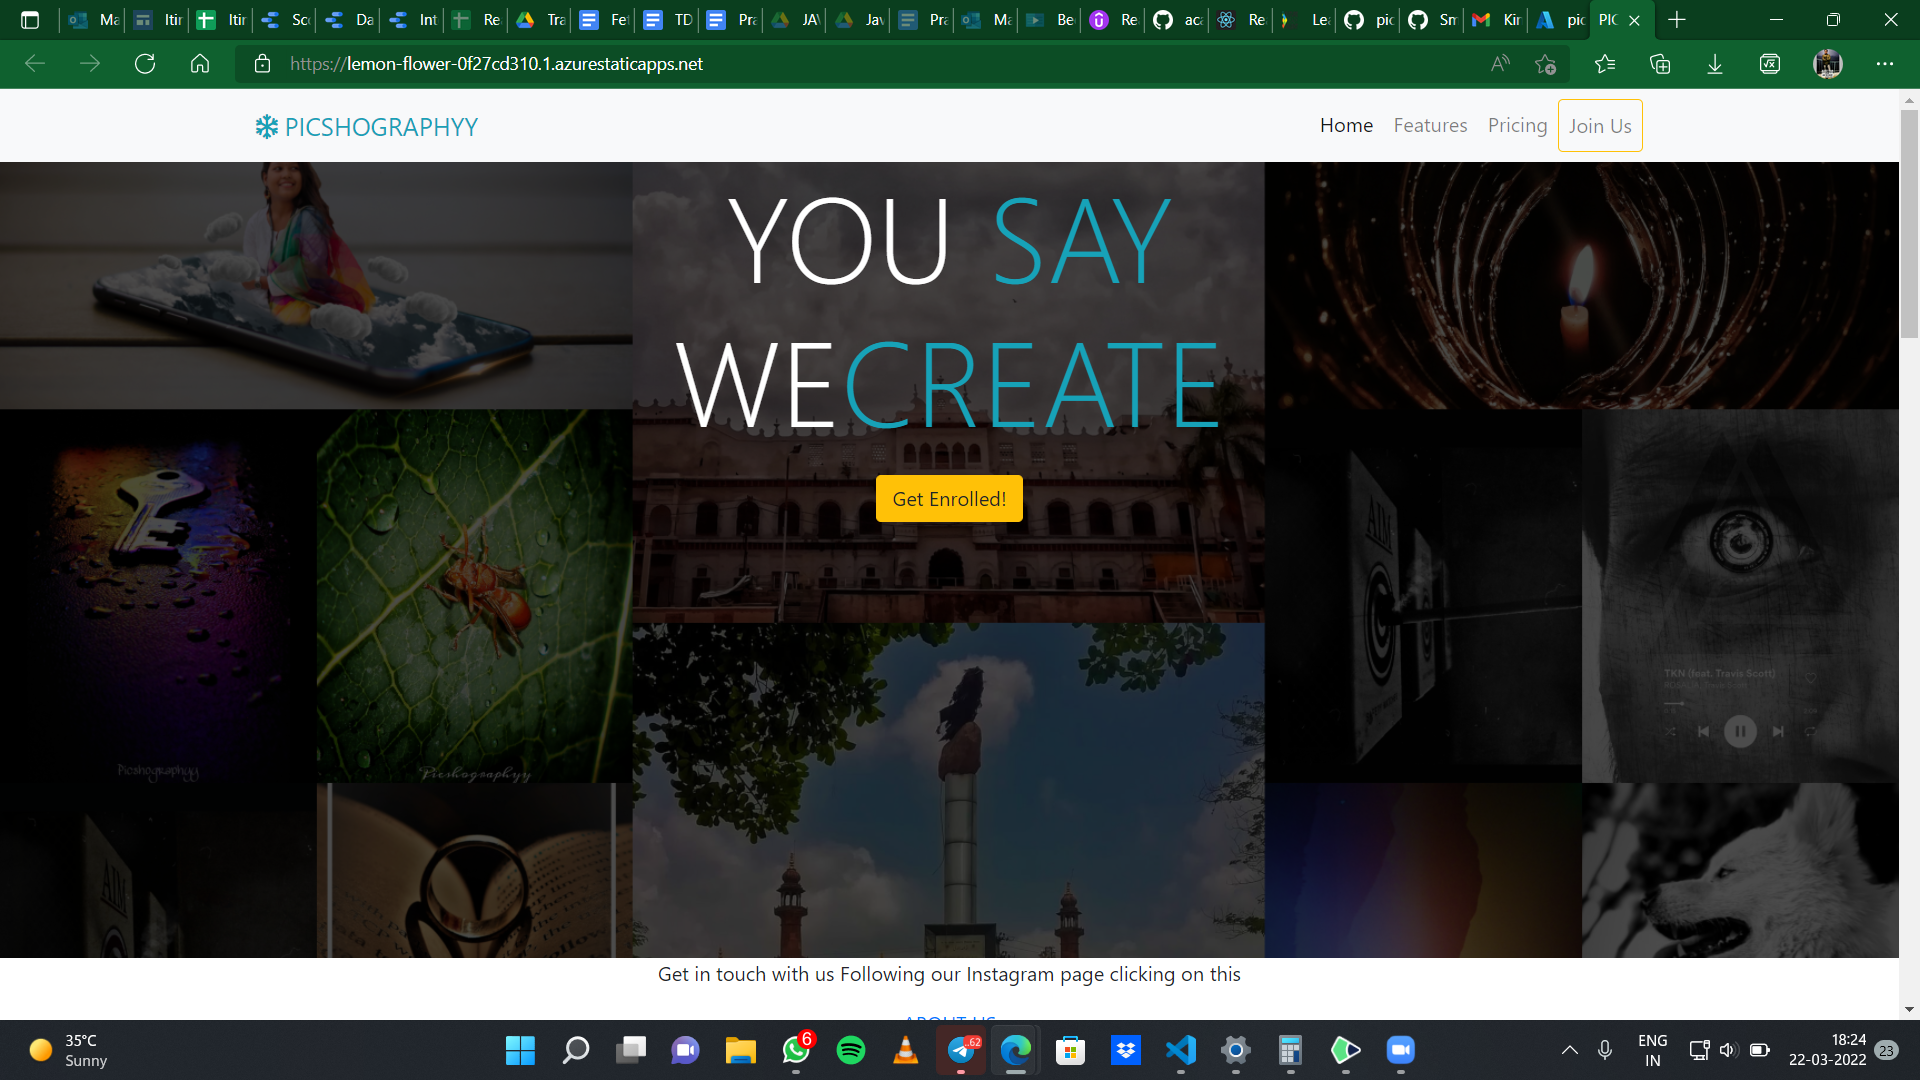Open new tab with plus button

tap(1677, 20)
